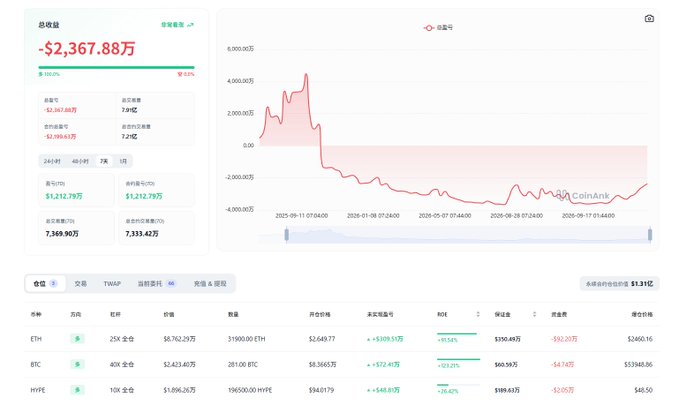This screenshot has height=413, width=679.
Task: Click the $189.63万 margin value
Action: [x=507, y=390]
